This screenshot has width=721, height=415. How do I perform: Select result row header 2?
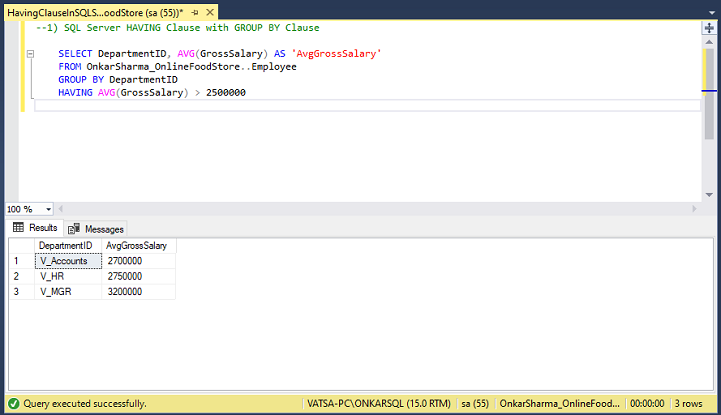click(22, 277)
